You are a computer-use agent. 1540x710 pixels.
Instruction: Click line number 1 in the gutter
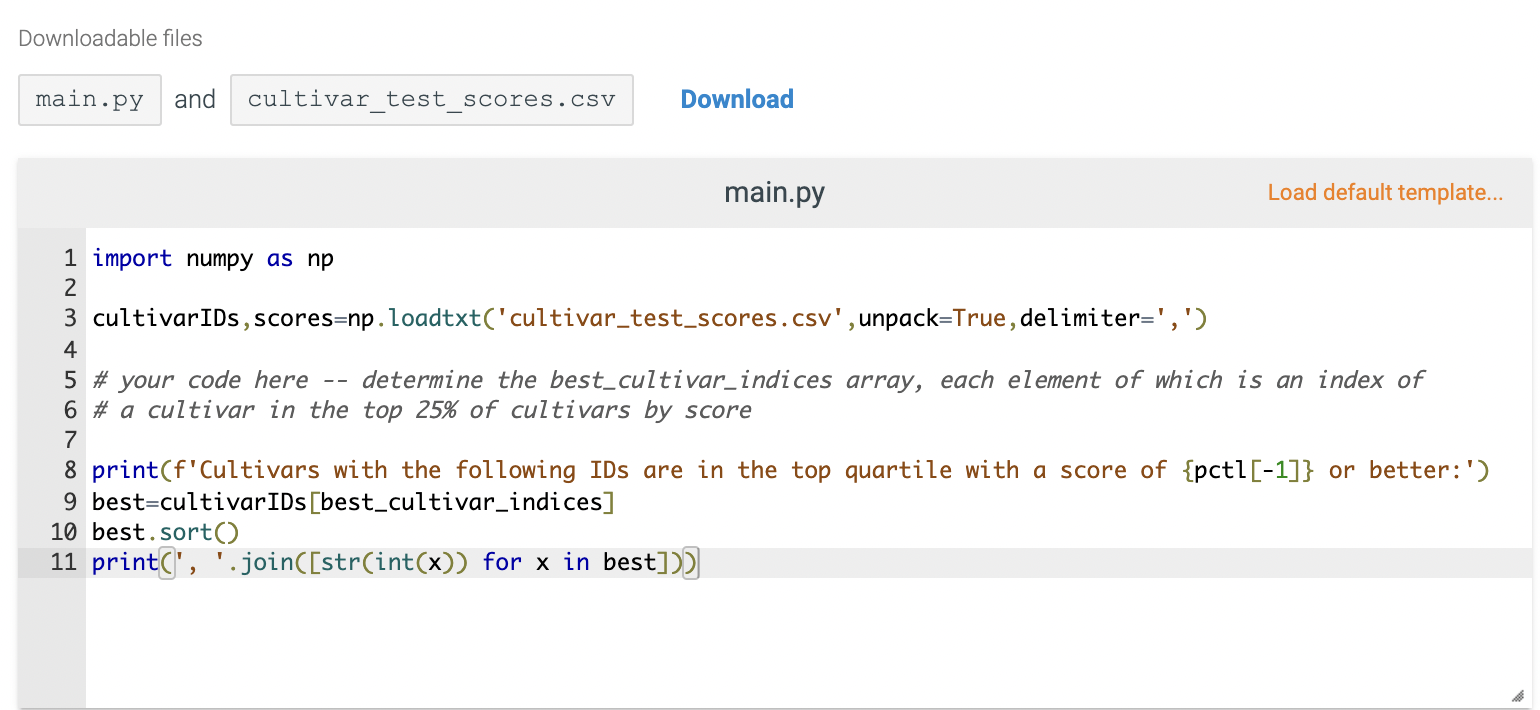pyautogui.click(x=69, y=258)
